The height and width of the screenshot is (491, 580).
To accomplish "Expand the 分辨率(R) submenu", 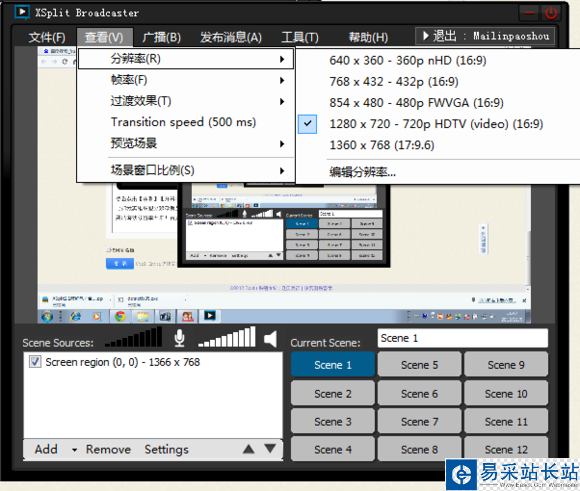I will pos(186,59).
